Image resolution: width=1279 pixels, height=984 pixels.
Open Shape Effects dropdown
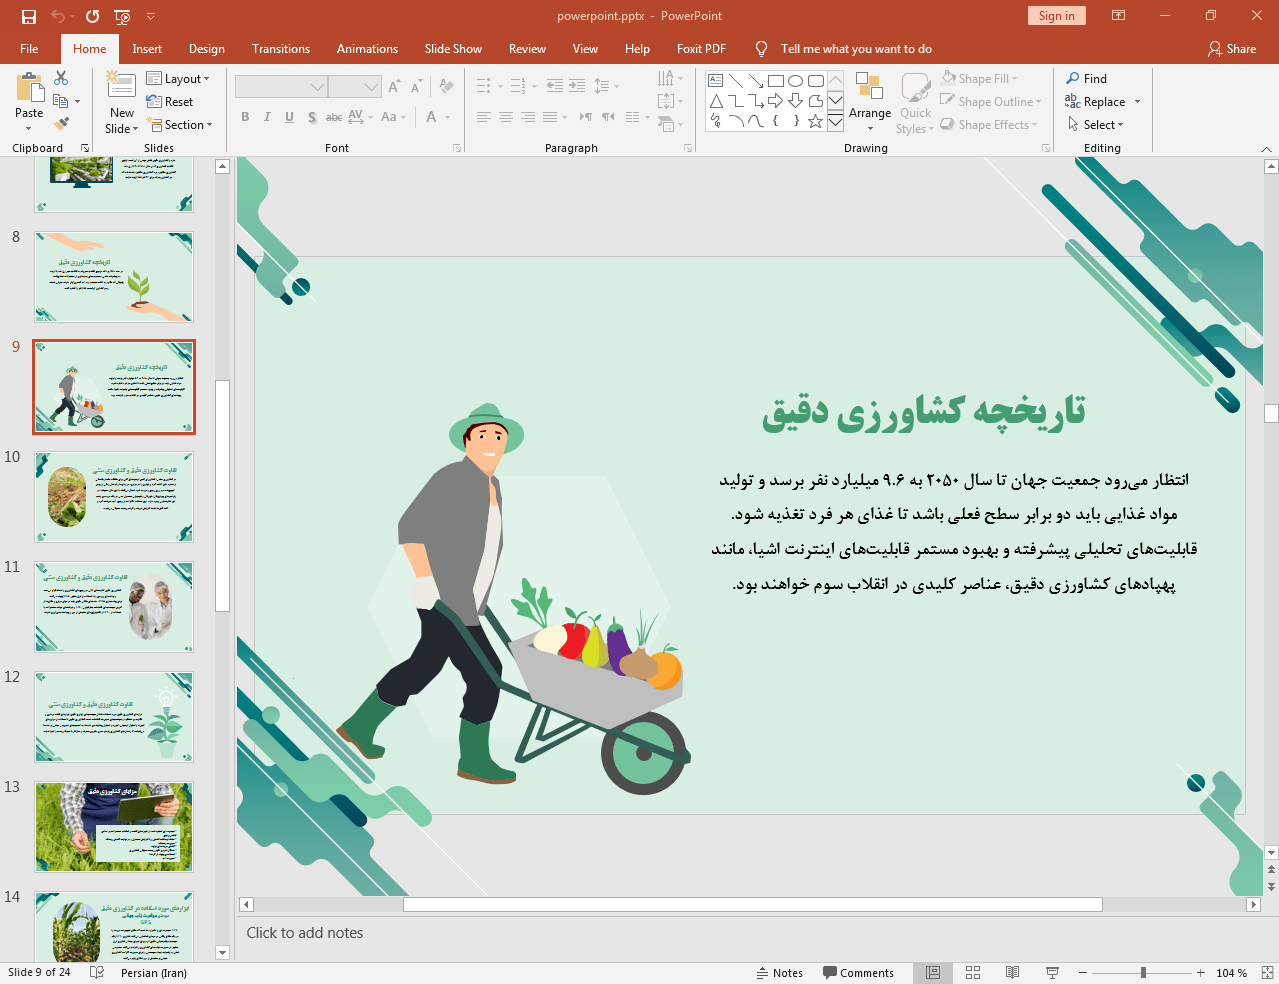(988, 125)
